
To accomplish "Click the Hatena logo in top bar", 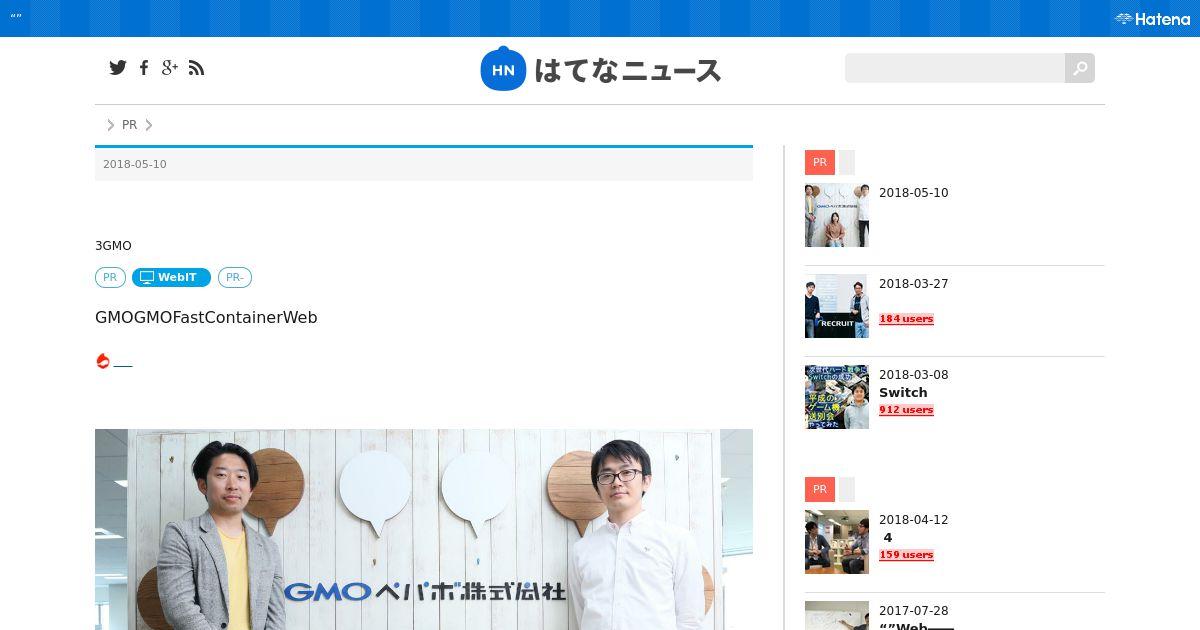I will (1153, 18).
